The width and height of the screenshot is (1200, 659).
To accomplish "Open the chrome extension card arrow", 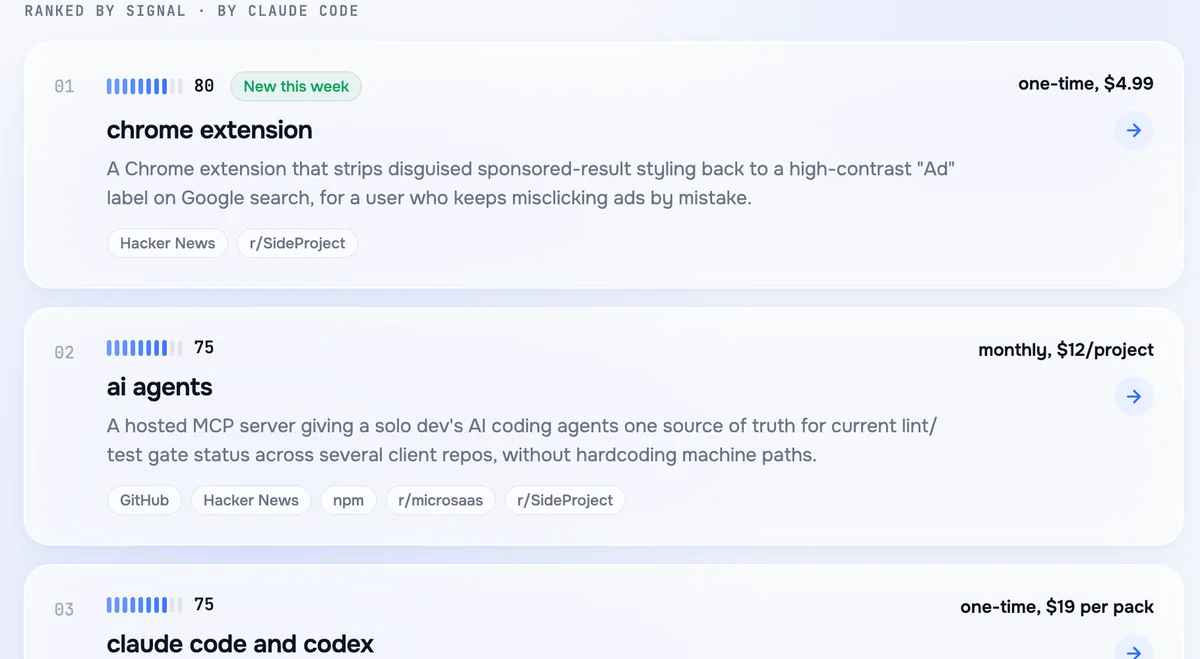I will coord(1134,130).
